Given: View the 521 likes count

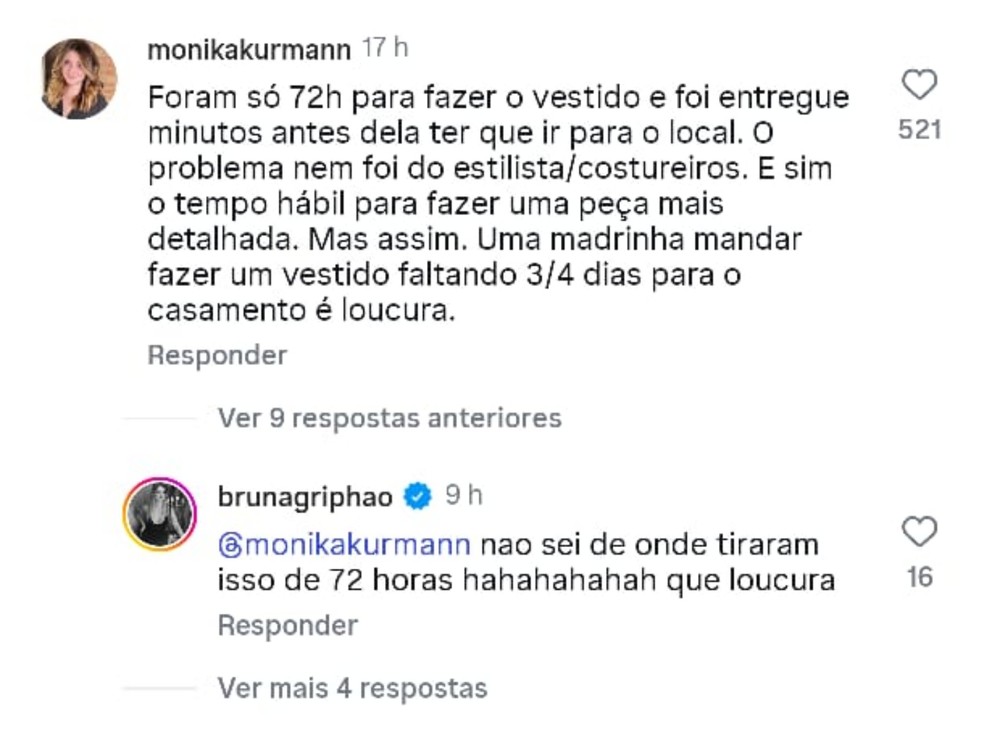Looking at the screenshot, I should [x=919, y=129].
